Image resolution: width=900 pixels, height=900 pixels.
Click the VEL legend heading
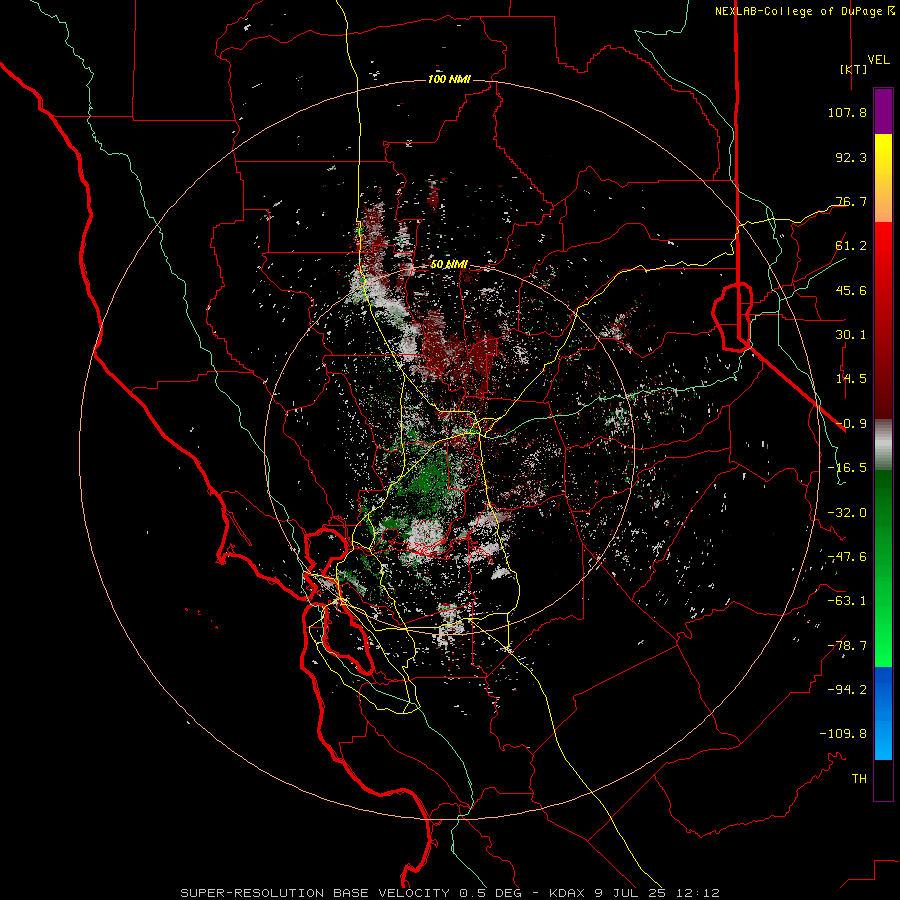878,59
